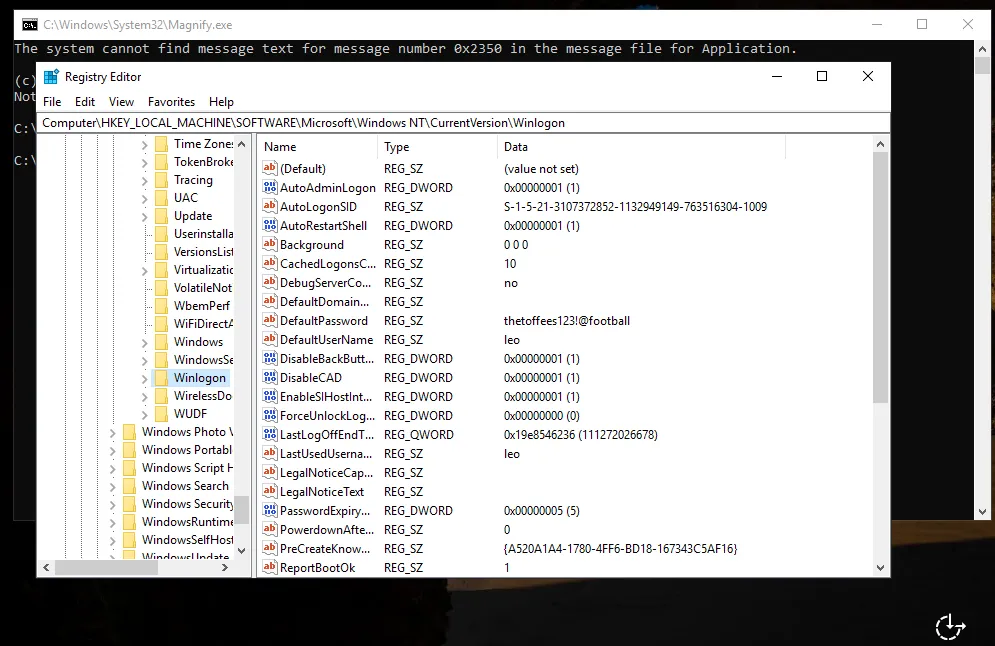Click scroll-down arrow of values list
Viewport: 995px width, 646px height.
[880, 568]
